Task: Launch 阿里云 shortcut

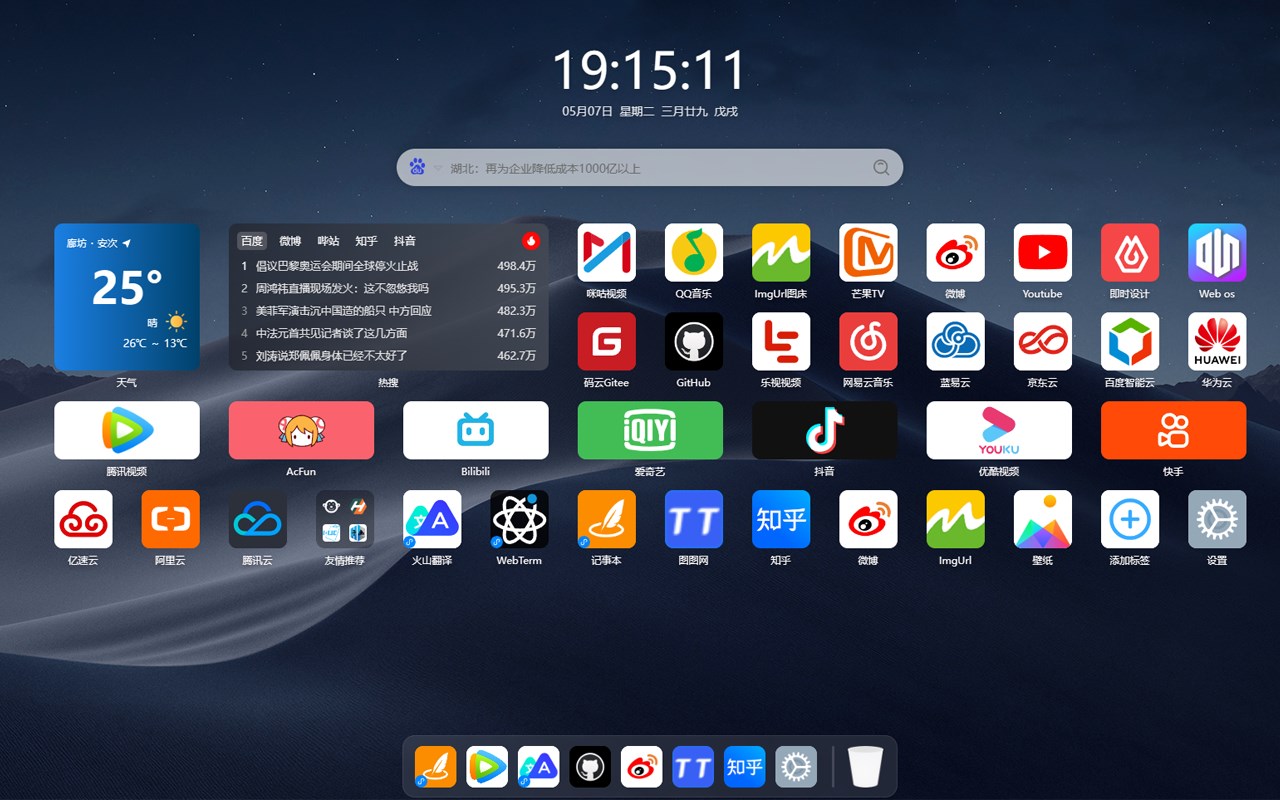Action: (x=170, y=519)
